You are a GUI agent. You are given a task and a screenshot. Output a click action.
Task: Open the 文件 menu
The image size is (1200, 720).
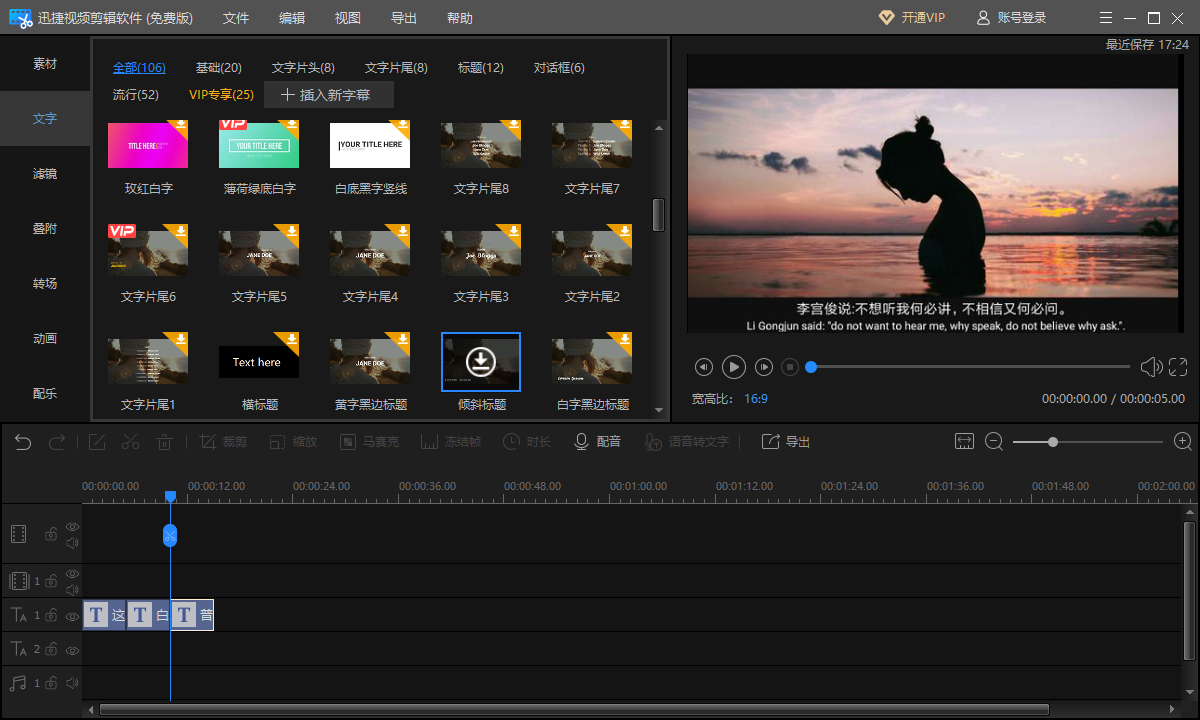[x=236, y=18]
